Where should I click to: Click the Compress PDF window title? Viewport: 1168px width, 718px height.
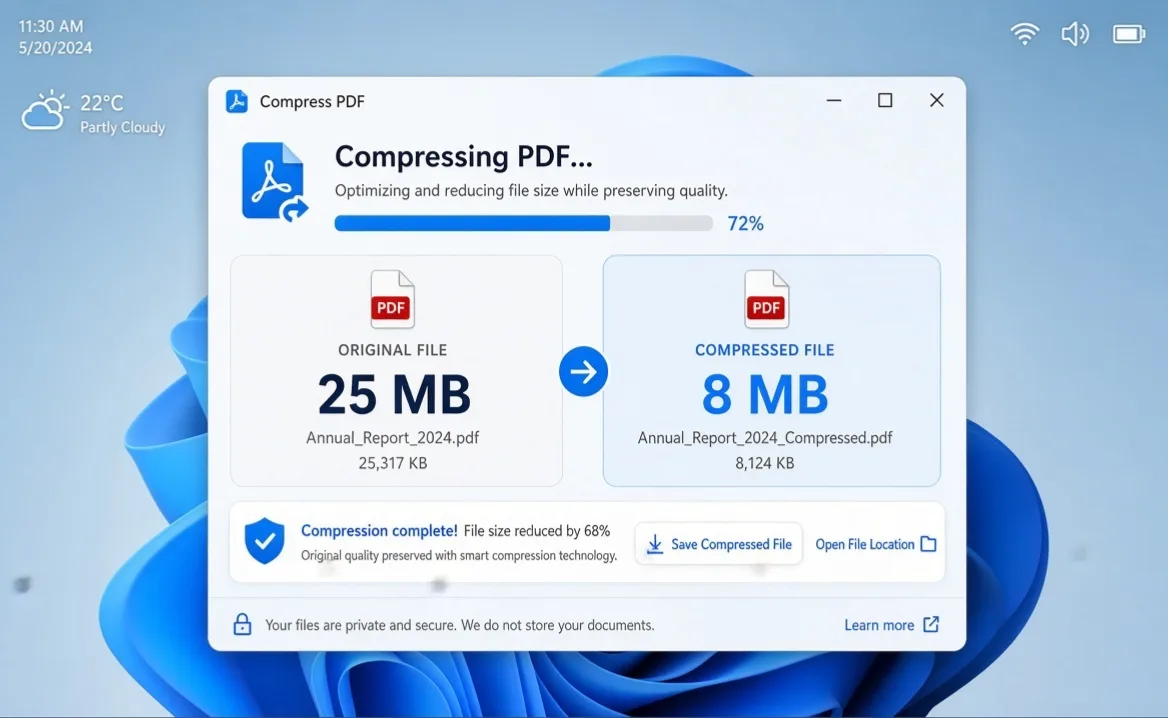312,101
